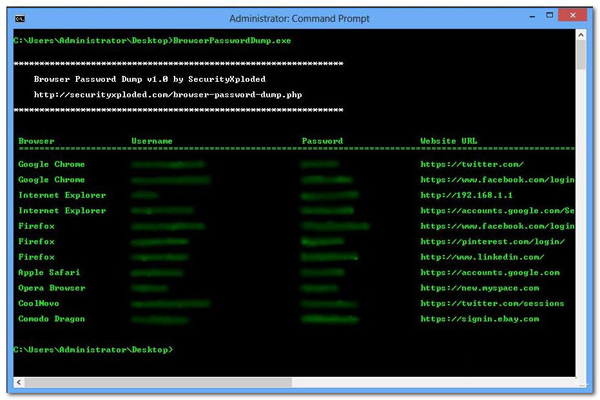Click the blurred password on the CoolNovo row

click(x=329, y=304)
